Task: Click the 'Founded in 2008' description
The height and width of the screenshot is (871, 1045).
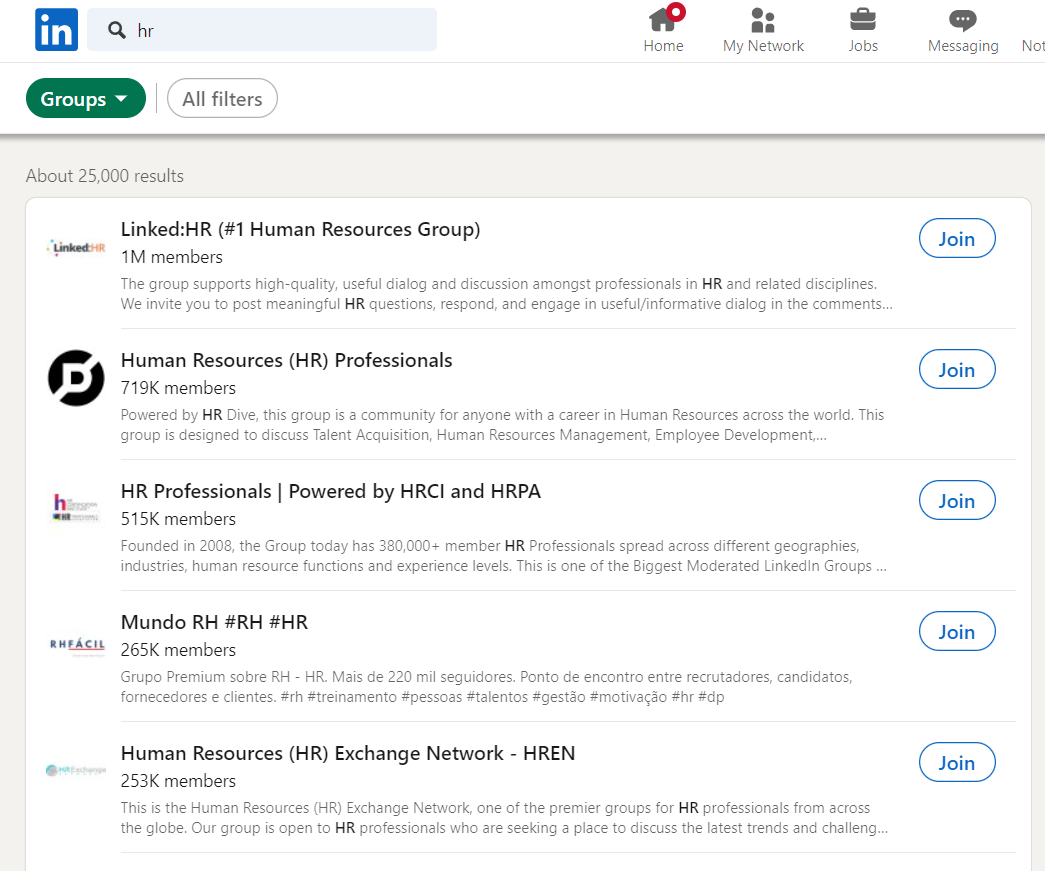Action: (504, 556)
